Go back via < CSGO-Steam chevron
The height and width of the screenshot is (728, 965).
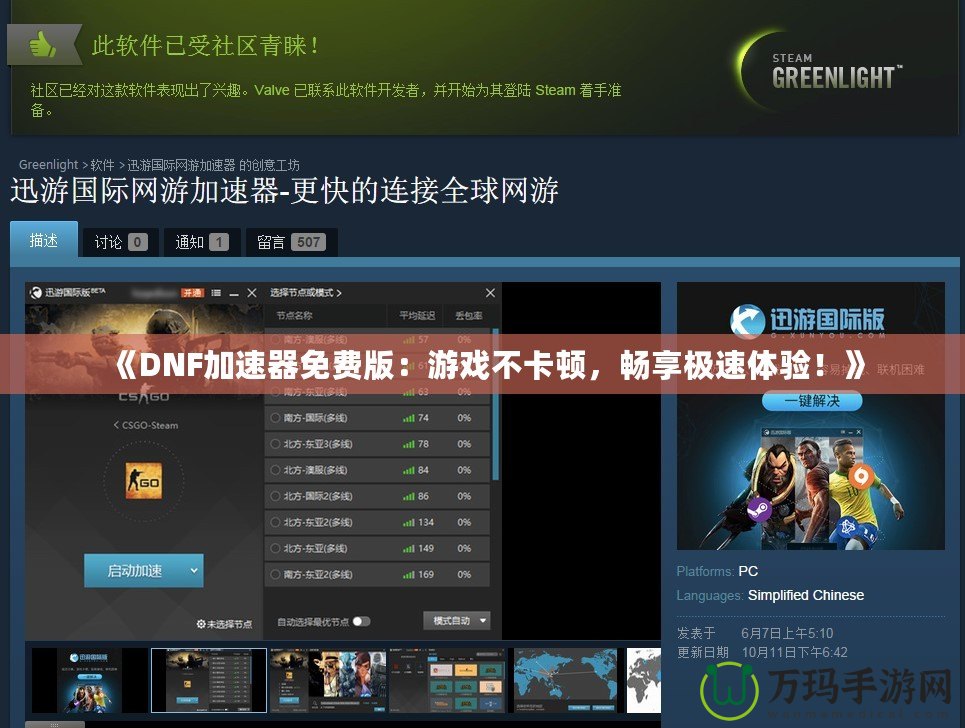coord(116,425)
